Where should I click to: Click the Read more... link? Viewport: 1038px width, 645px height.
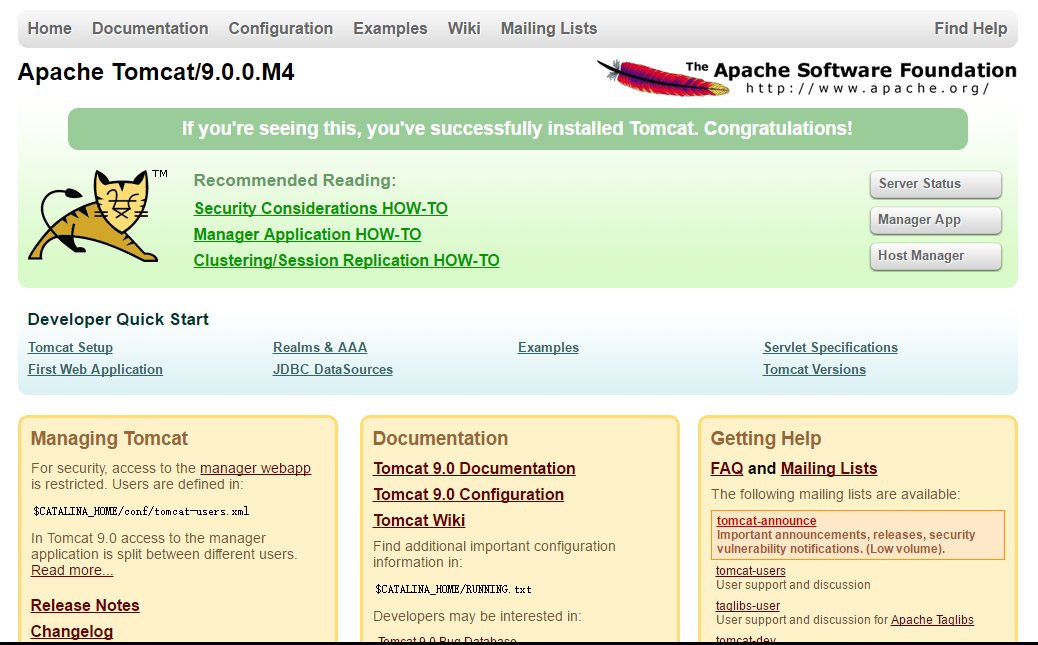(x=72, y=570)
